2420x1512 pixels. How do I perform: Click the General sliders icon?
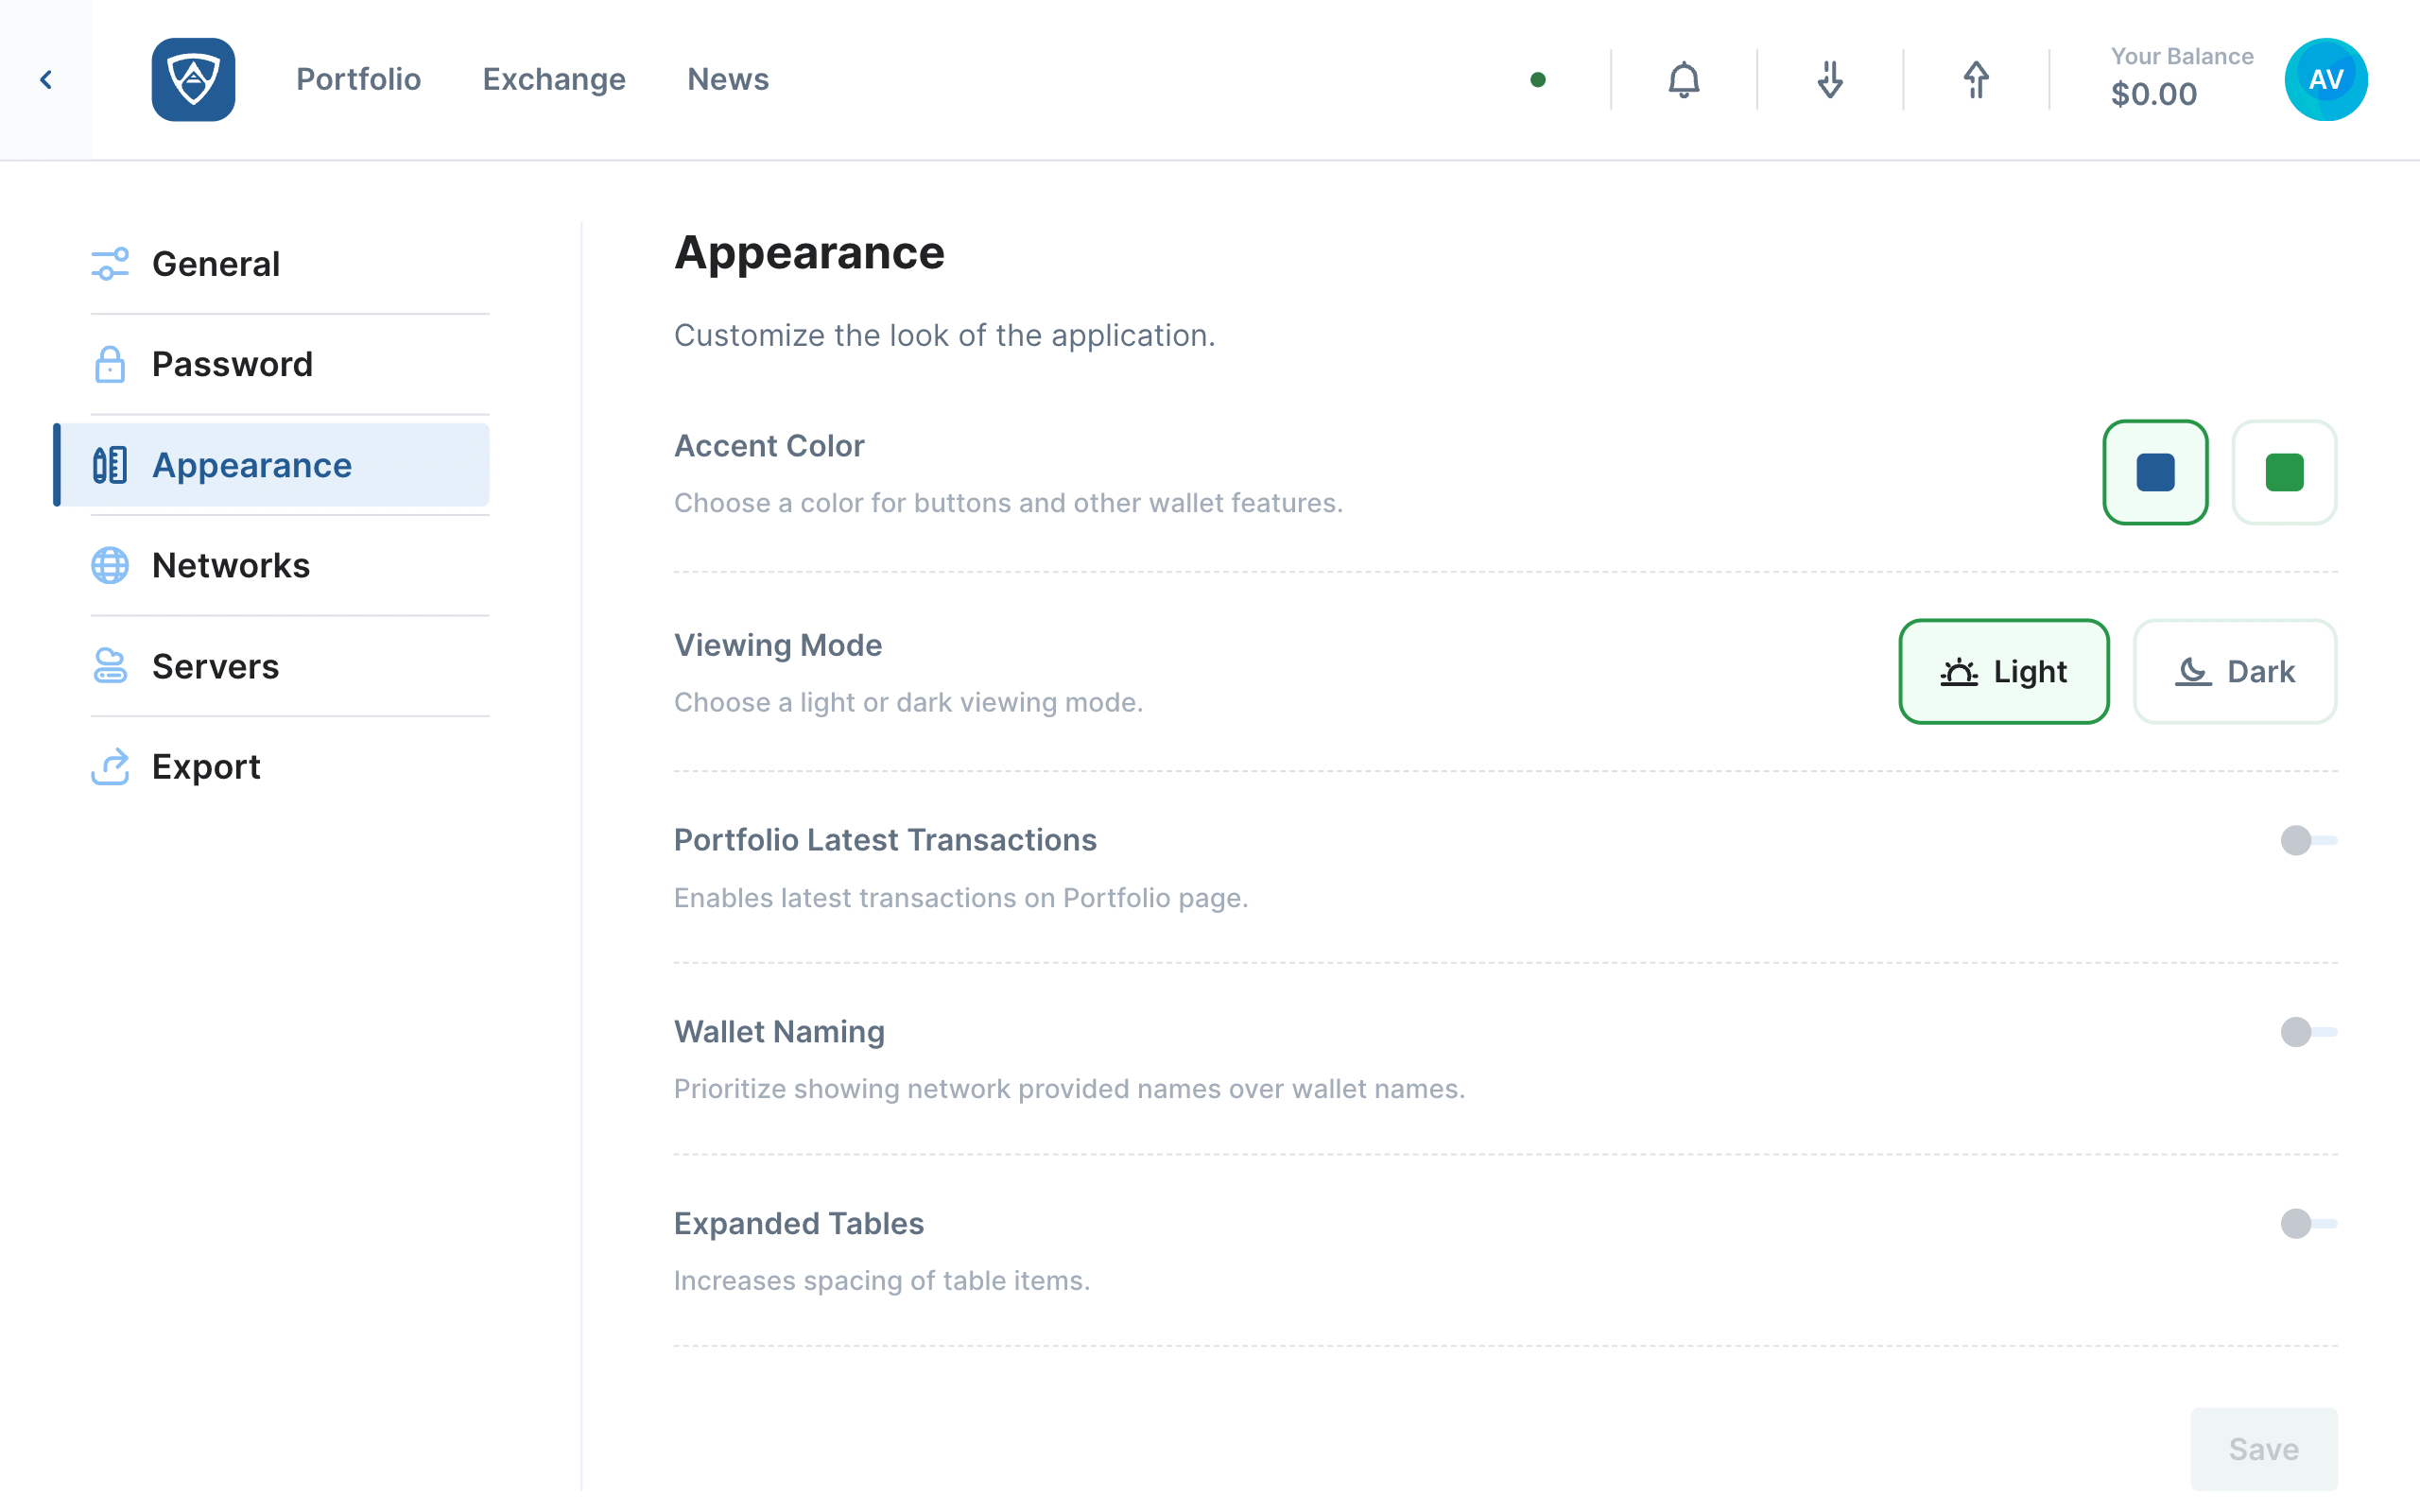coord(110,264)
